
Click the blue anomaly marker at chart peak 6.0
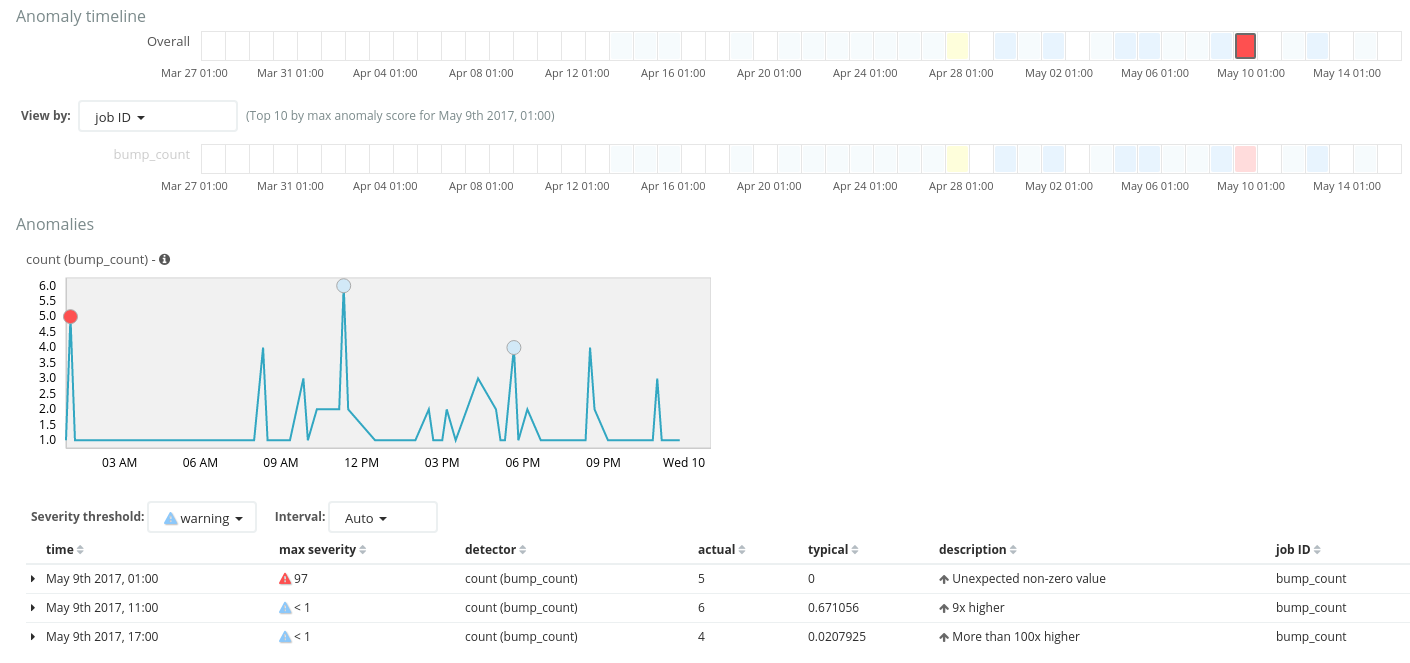tap(344, 286)
